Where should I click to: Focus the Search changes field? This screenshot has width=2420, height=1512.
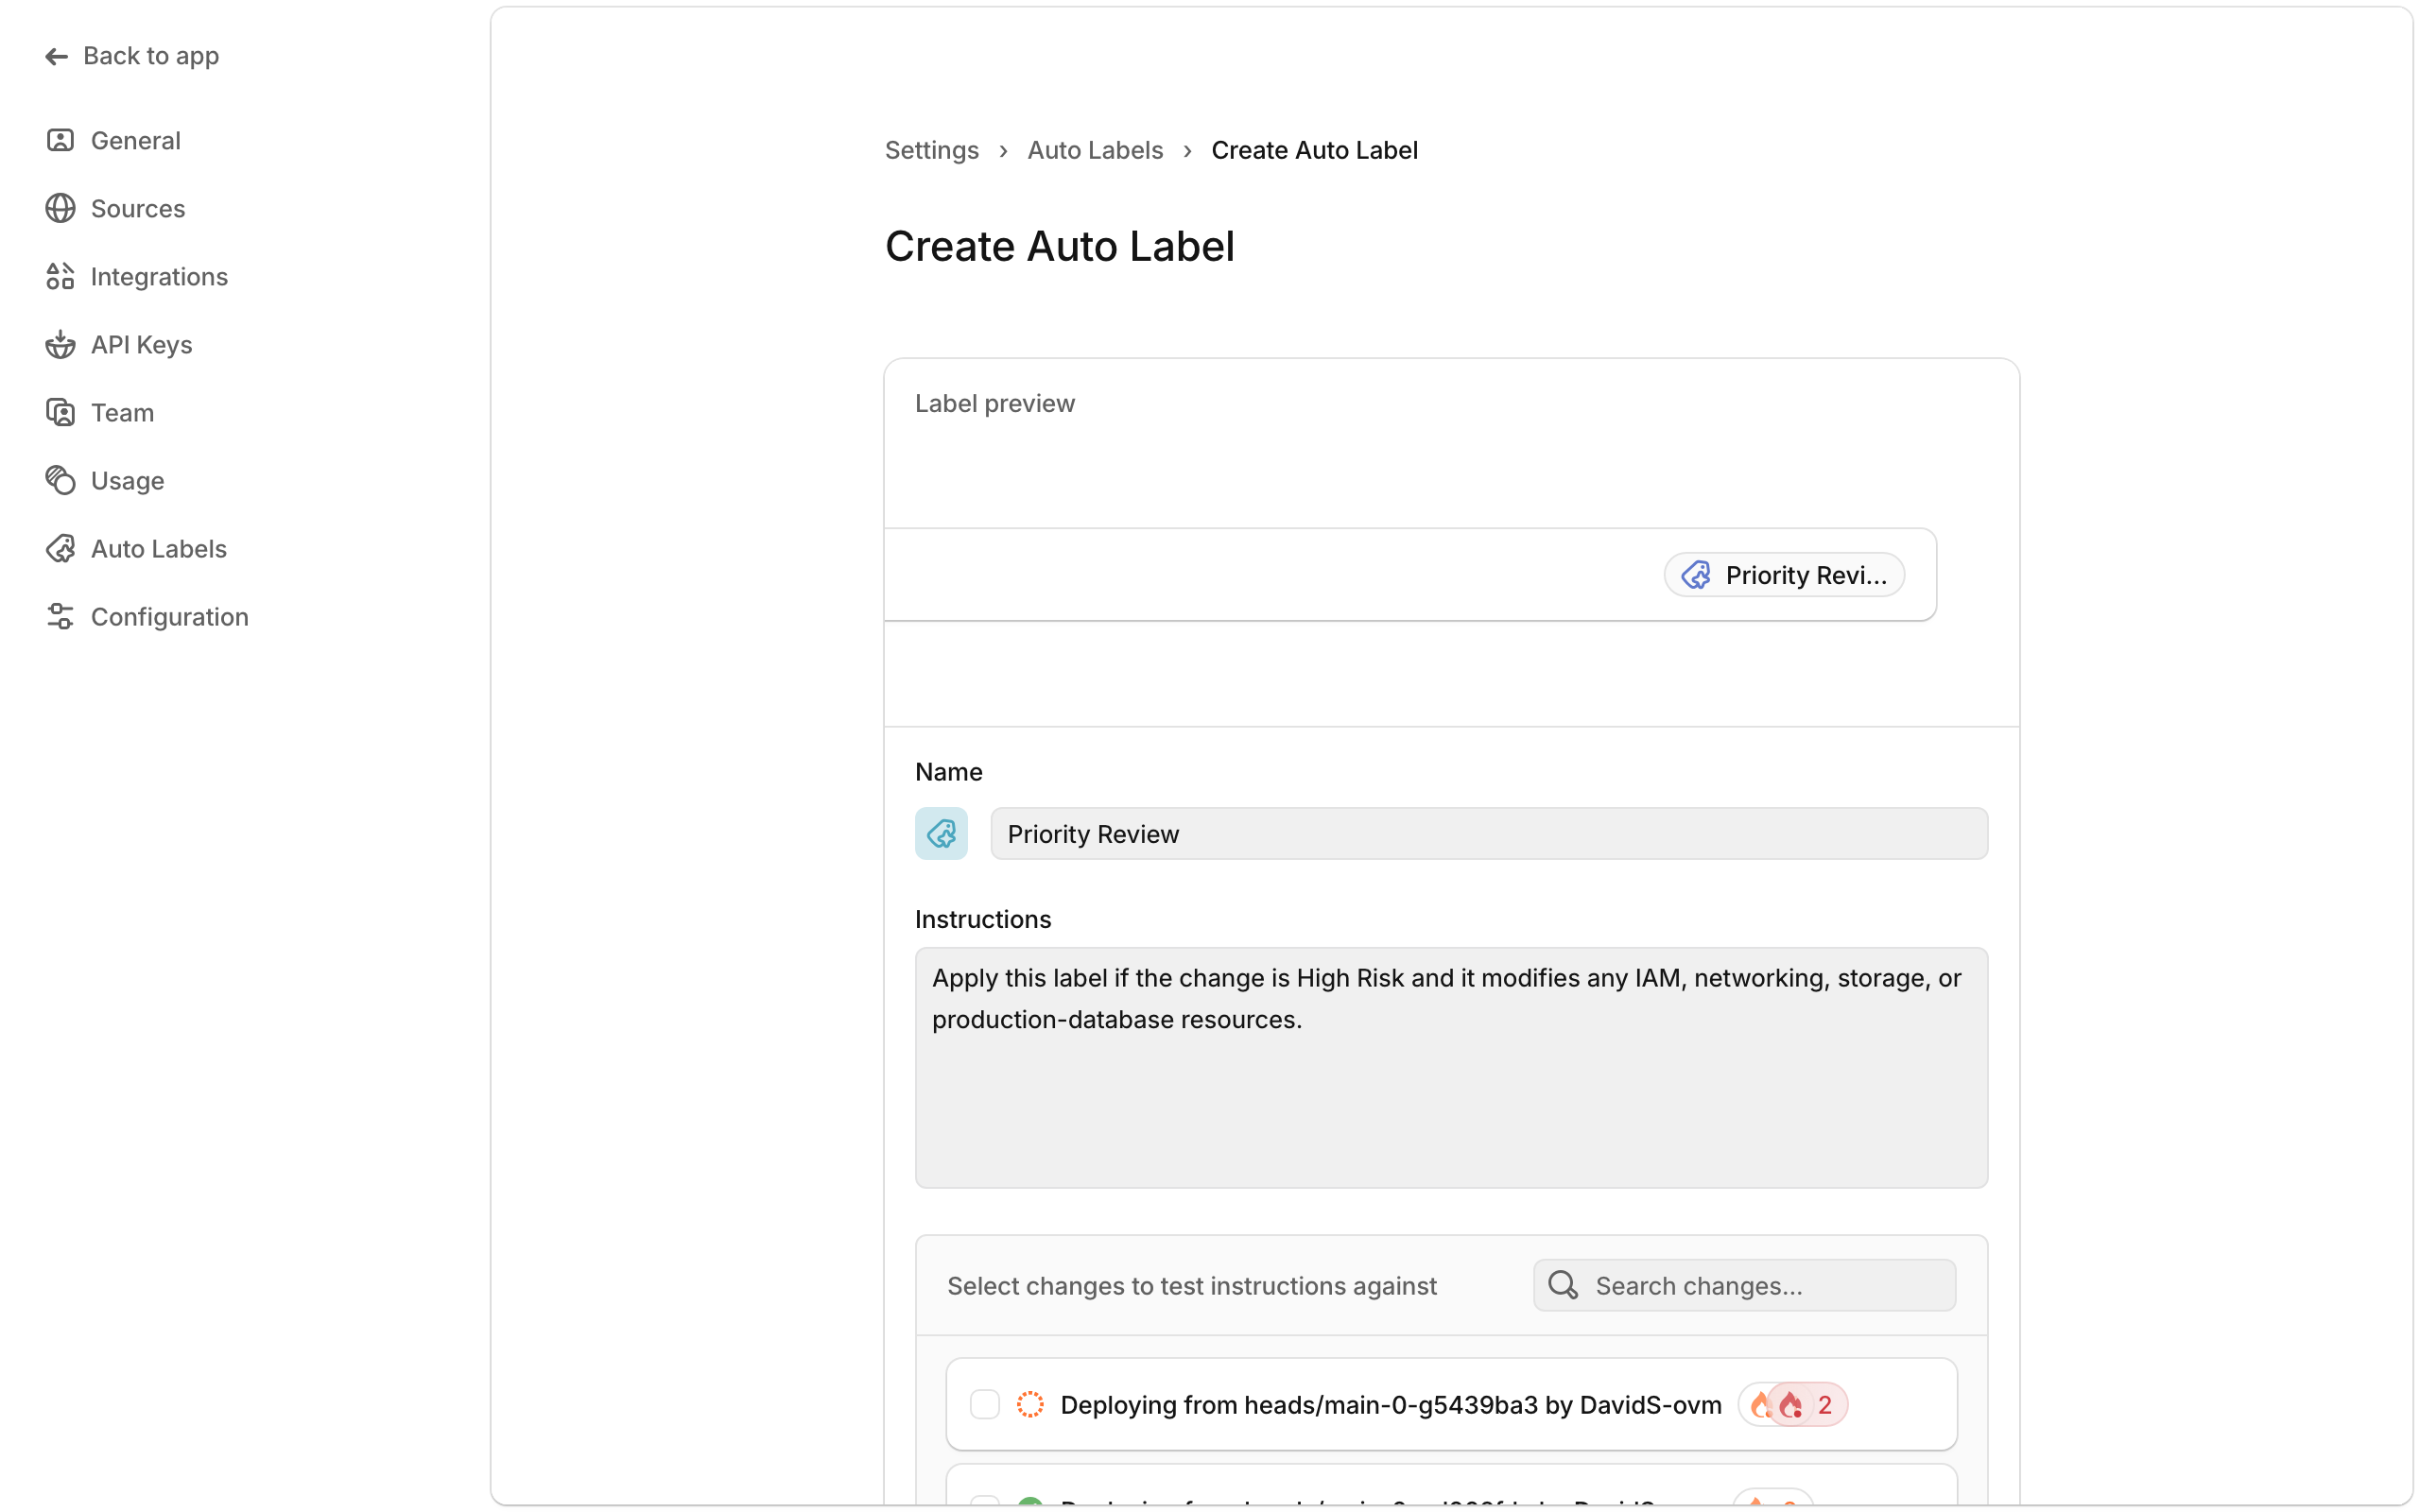1760,1285
